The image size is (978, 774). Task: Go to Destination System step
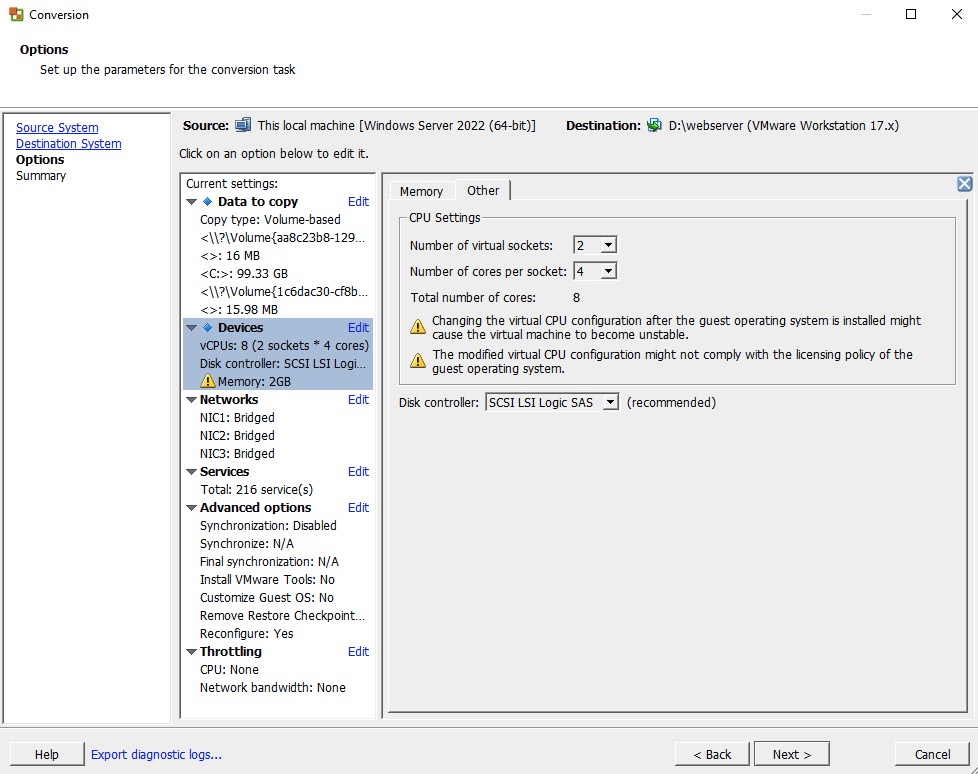click(69, 143)
